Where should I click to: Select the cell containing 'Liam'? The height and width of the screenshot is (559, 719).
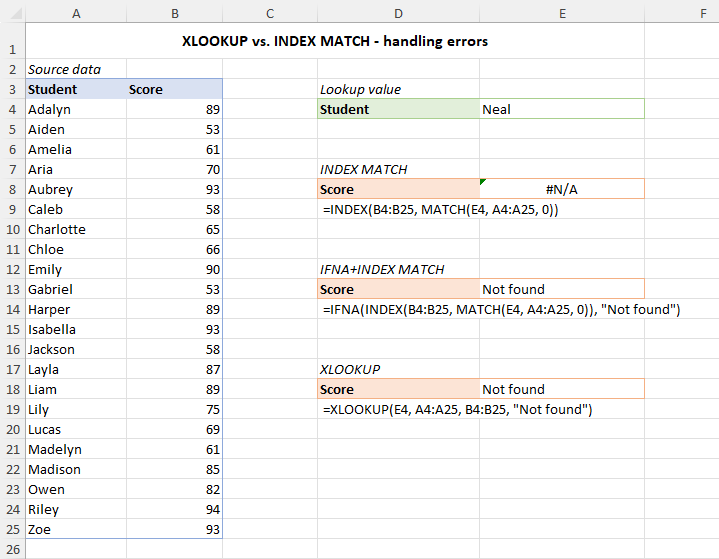click(x=76, y=389)
